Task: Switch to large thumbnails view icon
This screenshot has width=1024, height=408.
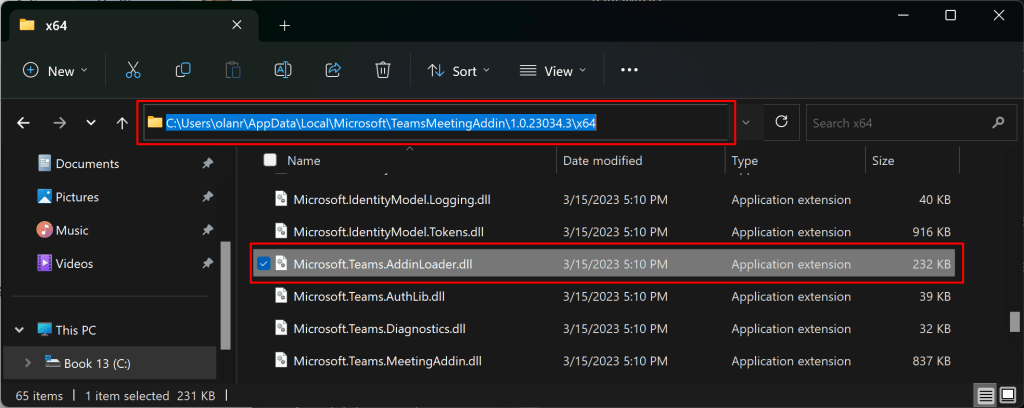Action: coord(1008,395)
